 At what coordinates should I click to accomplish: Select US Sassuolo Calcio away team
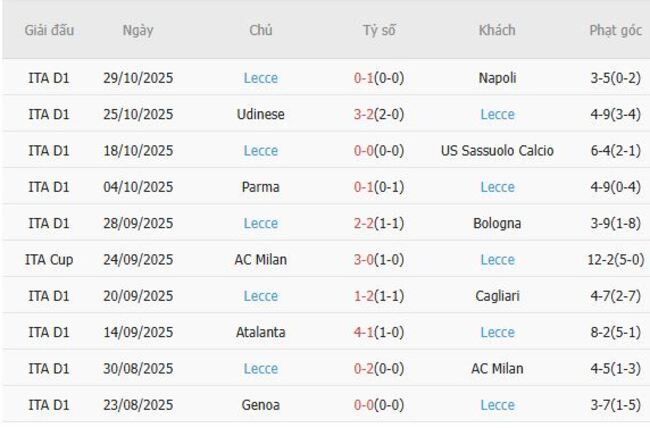497,151
